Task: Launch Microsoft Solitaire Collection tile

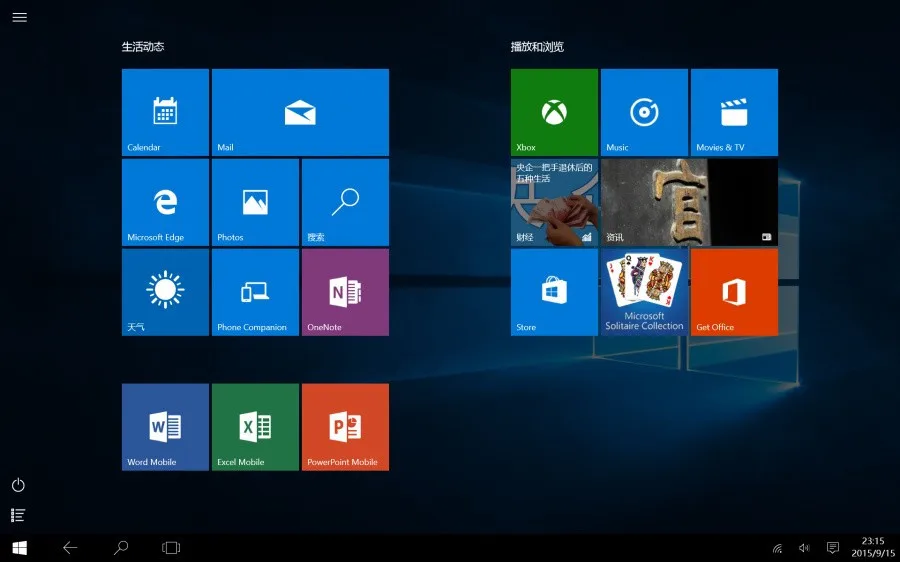Action: [645, 292]
